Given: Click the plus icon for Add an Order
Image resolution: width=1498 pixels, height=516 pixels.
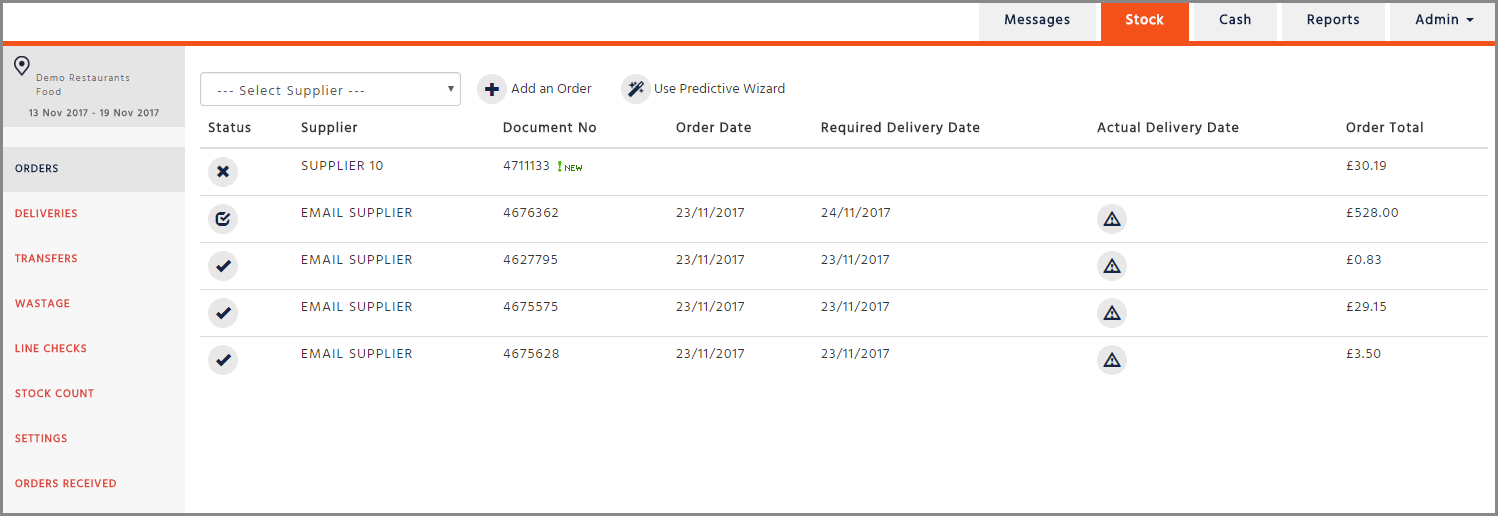Looking at the screenshot, I should [x=492, y=89].
